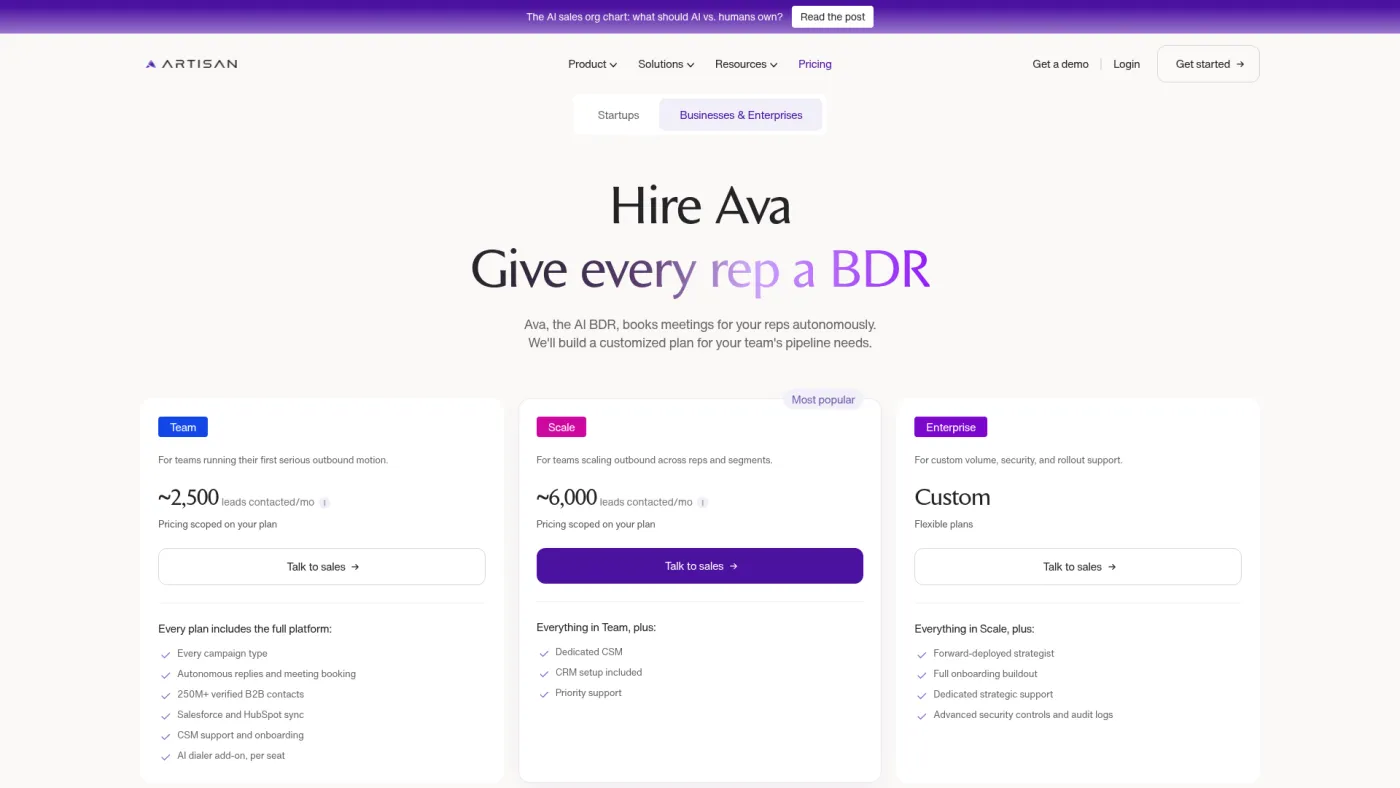This screenshot has height=788, width=1400.
Task: Click Get started button
Action: [x=1208, y=64]
